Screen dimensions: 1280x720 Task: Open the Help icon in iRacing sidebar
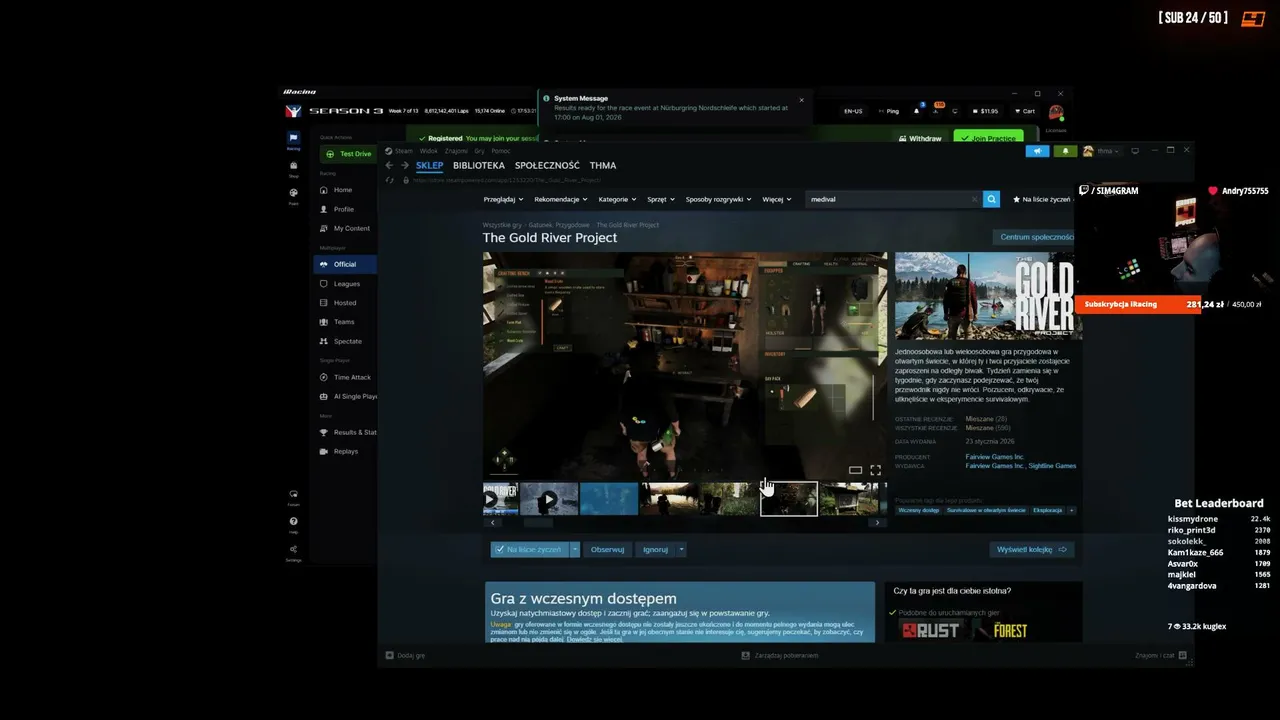(x=293, y=523)
